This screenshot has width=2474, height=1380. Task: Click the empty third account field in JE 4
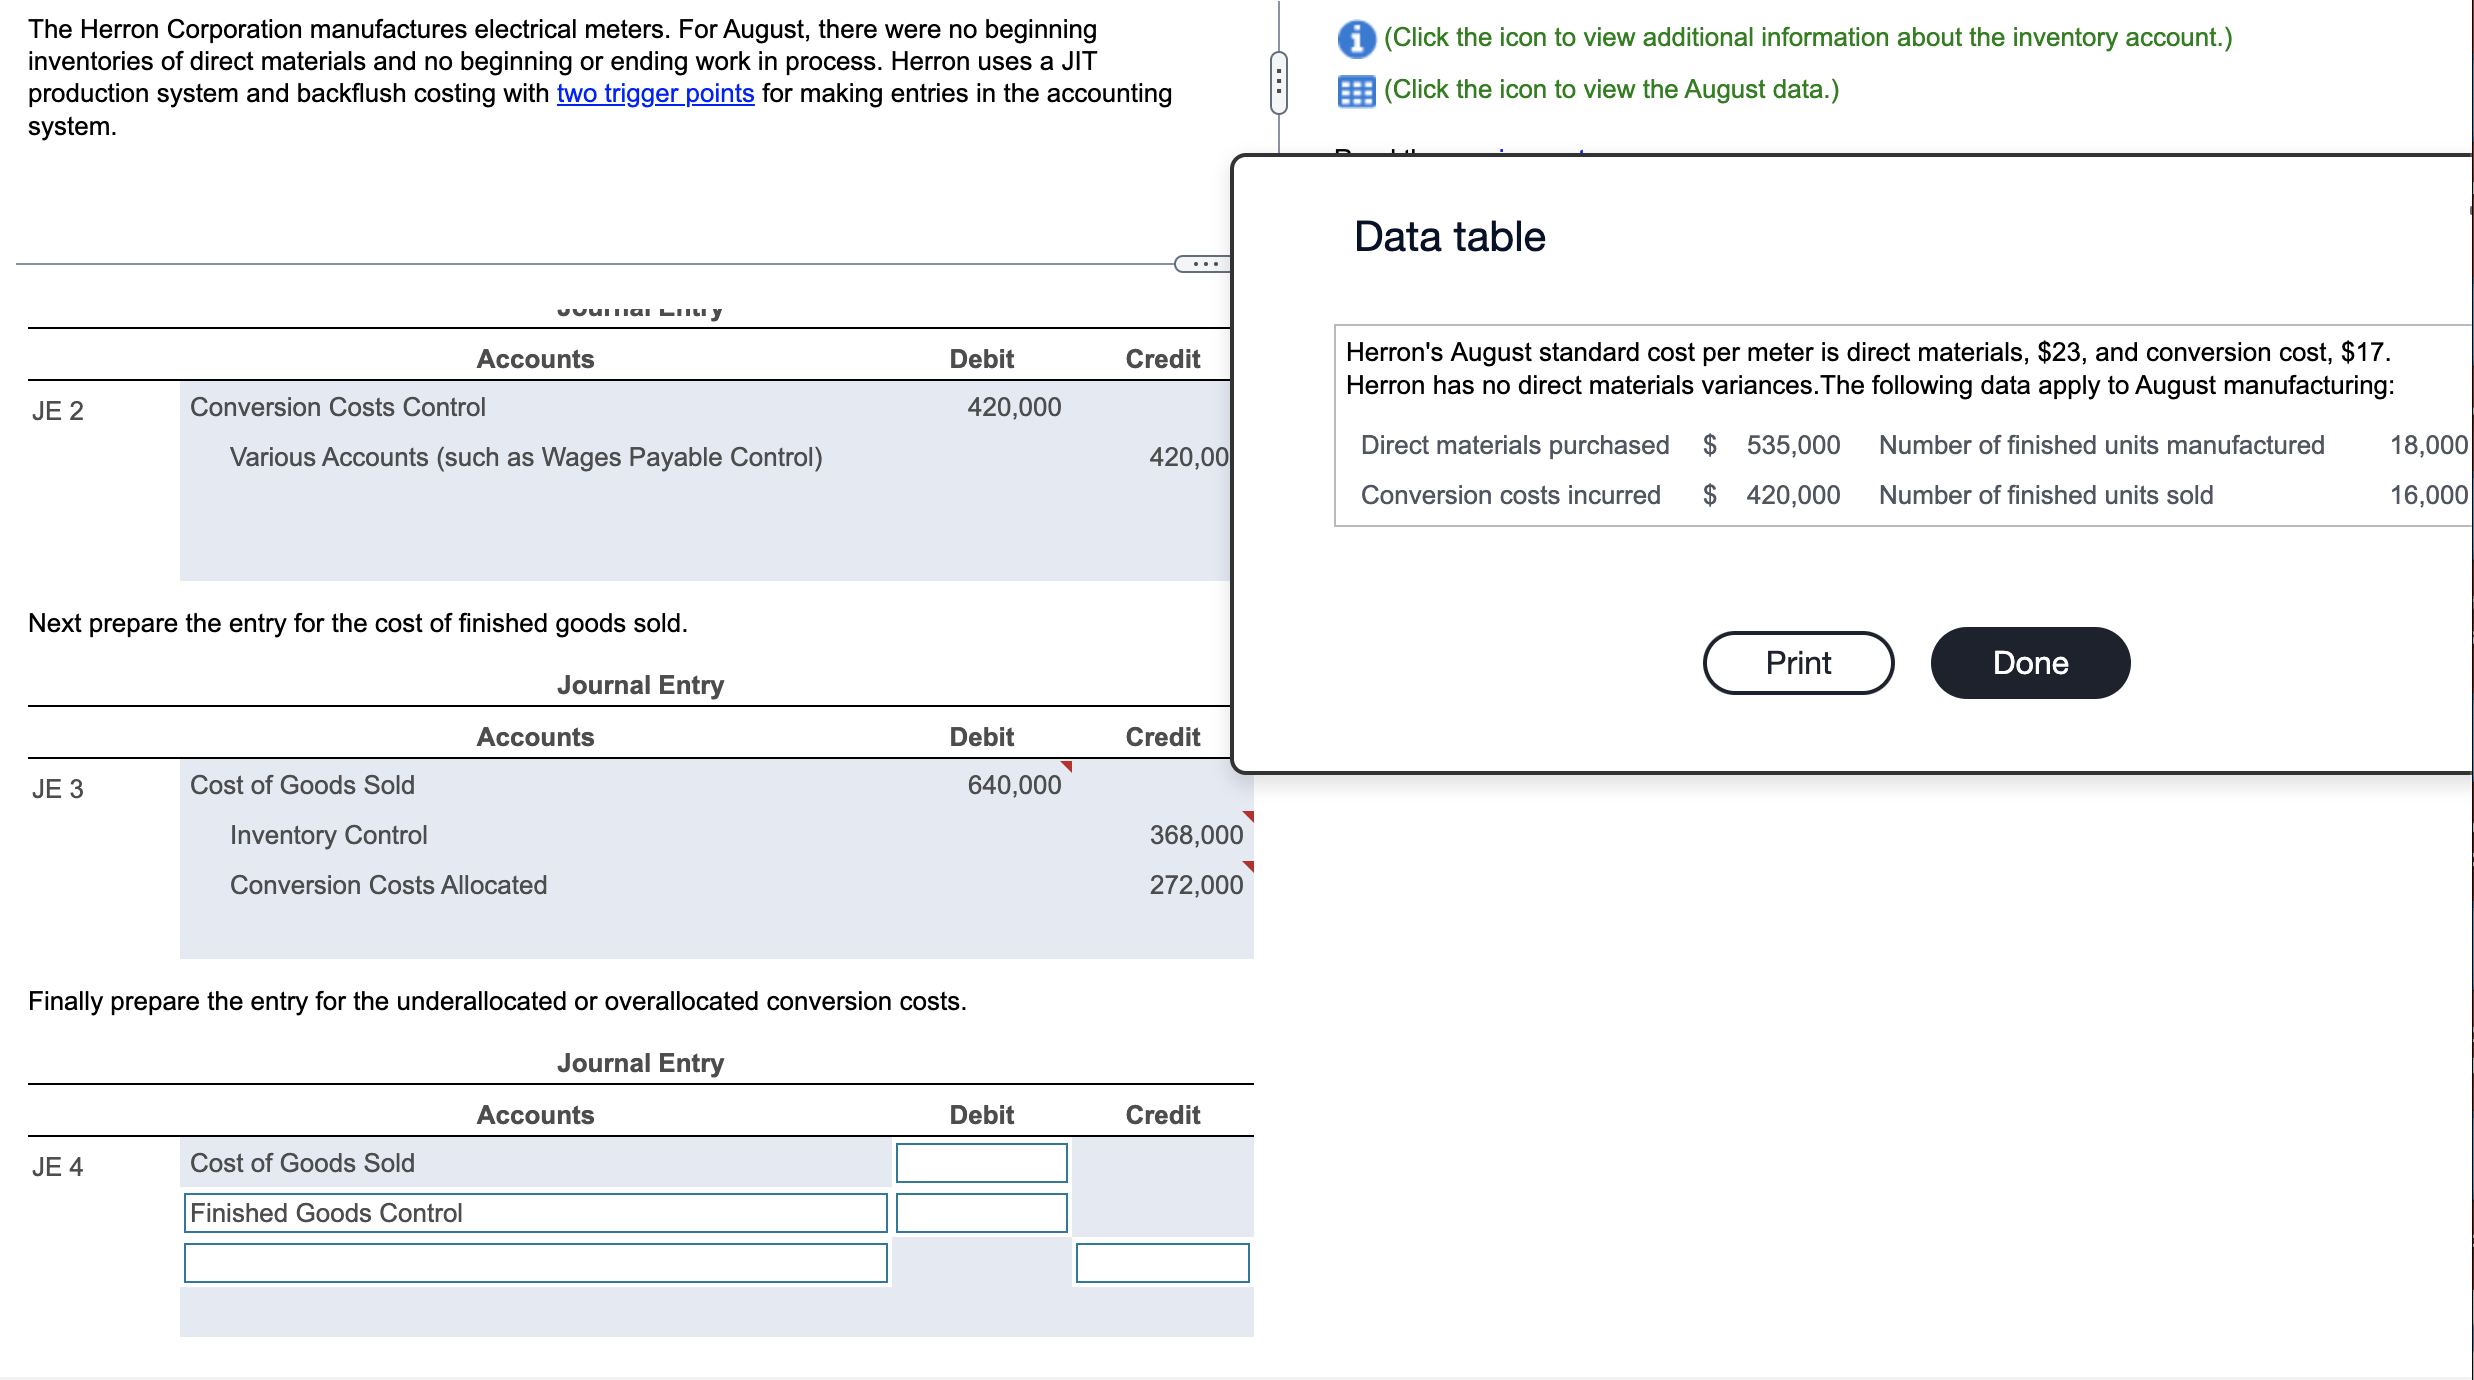[535, 1263]
